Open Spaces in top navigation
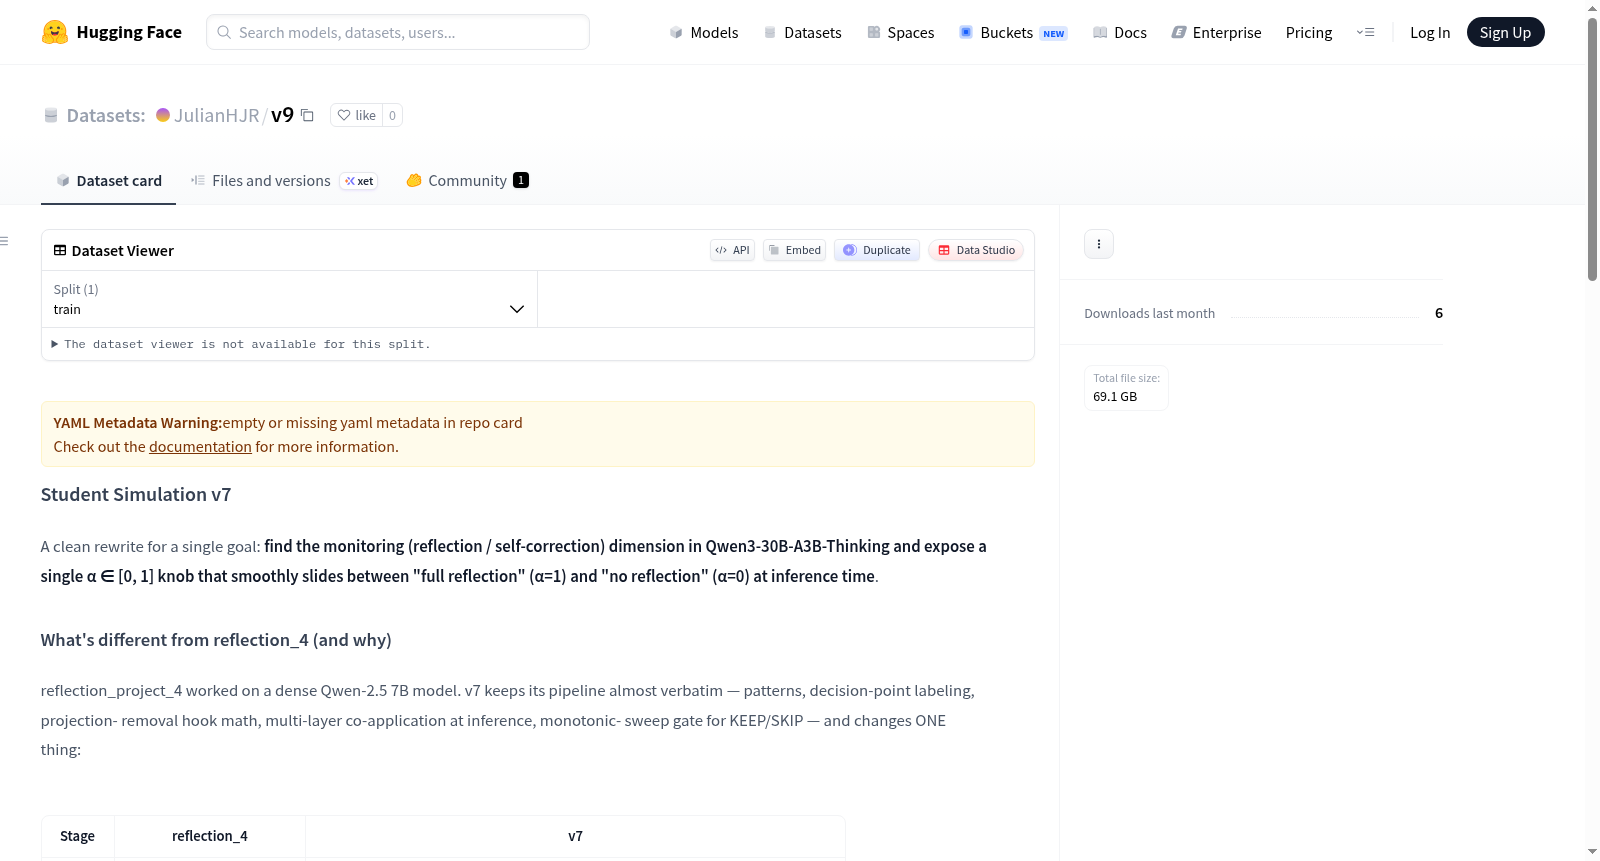Screen dimensions: 1600x861 [901, 32]
